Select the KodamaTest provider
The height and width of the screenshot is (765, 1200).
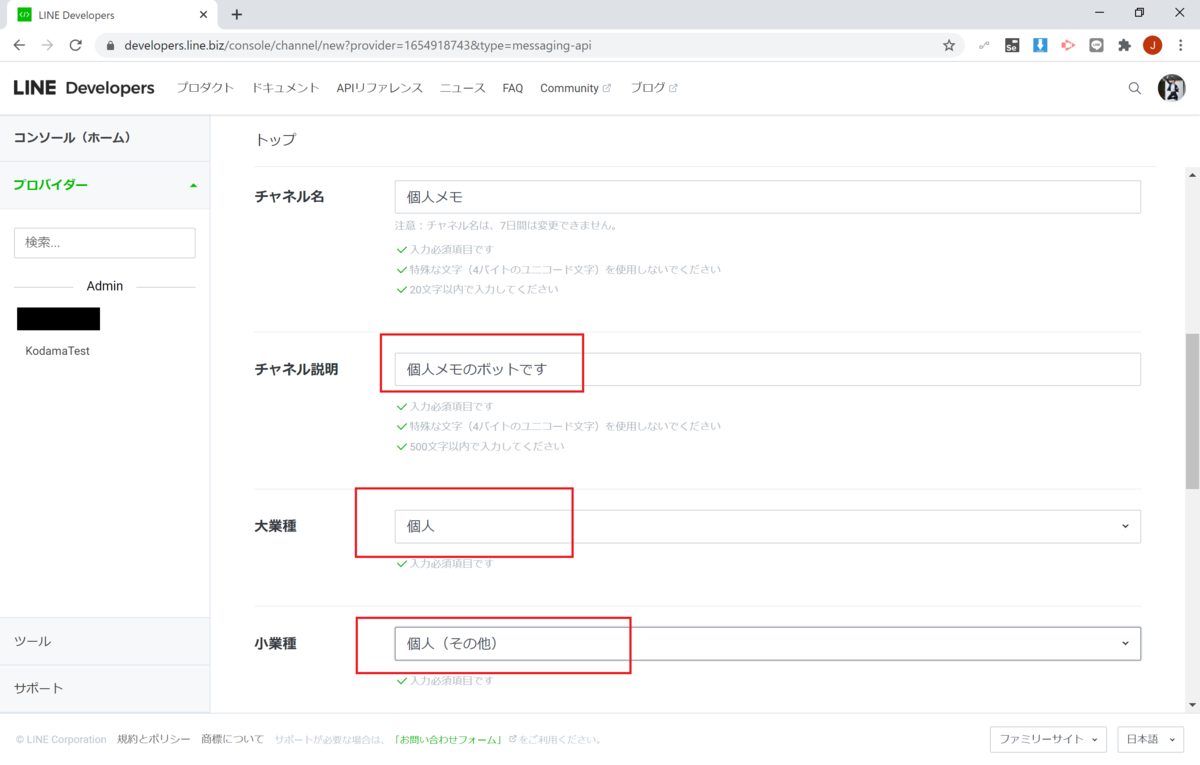pos(58,351)
